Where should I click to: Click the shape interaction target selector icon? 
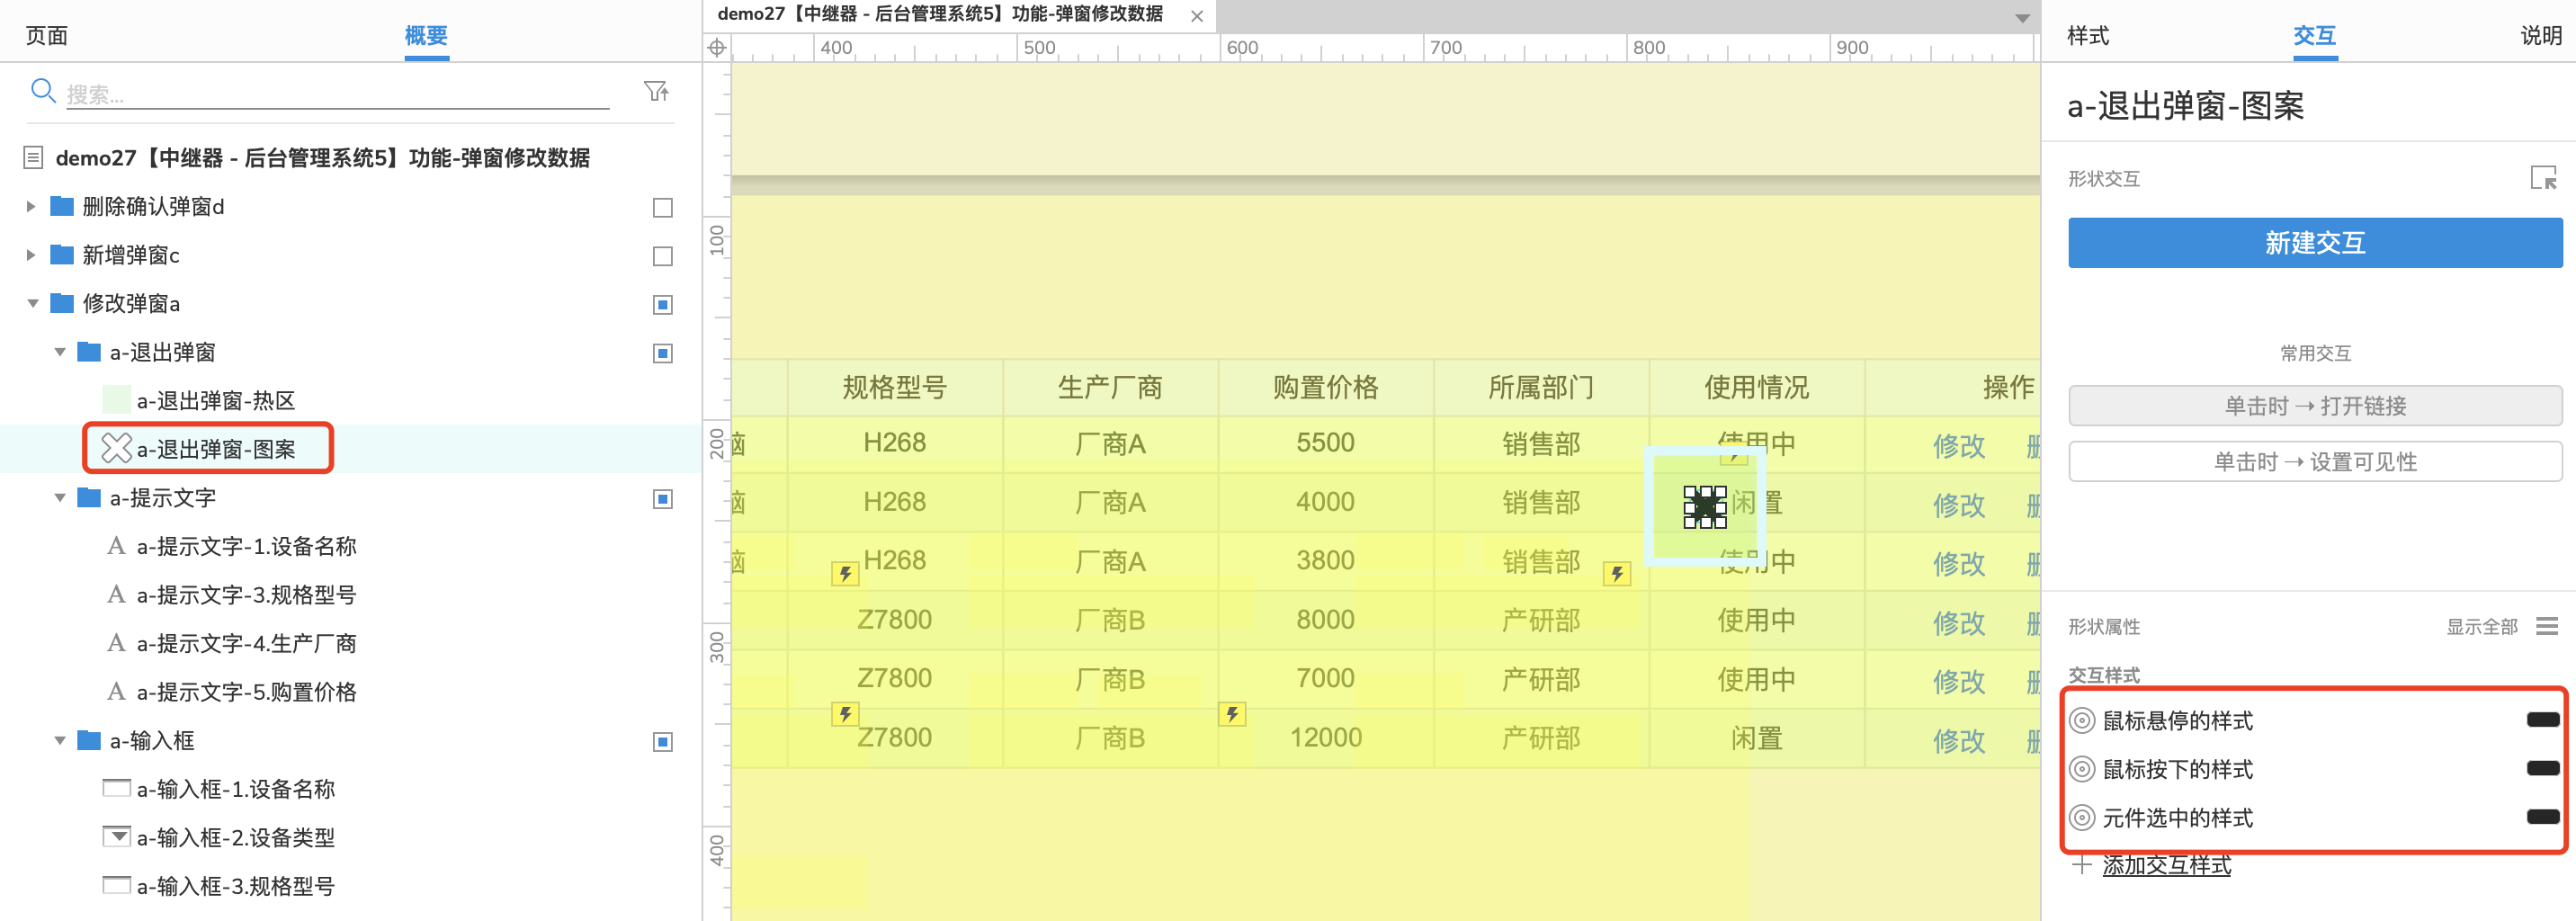pos(2543,178)
